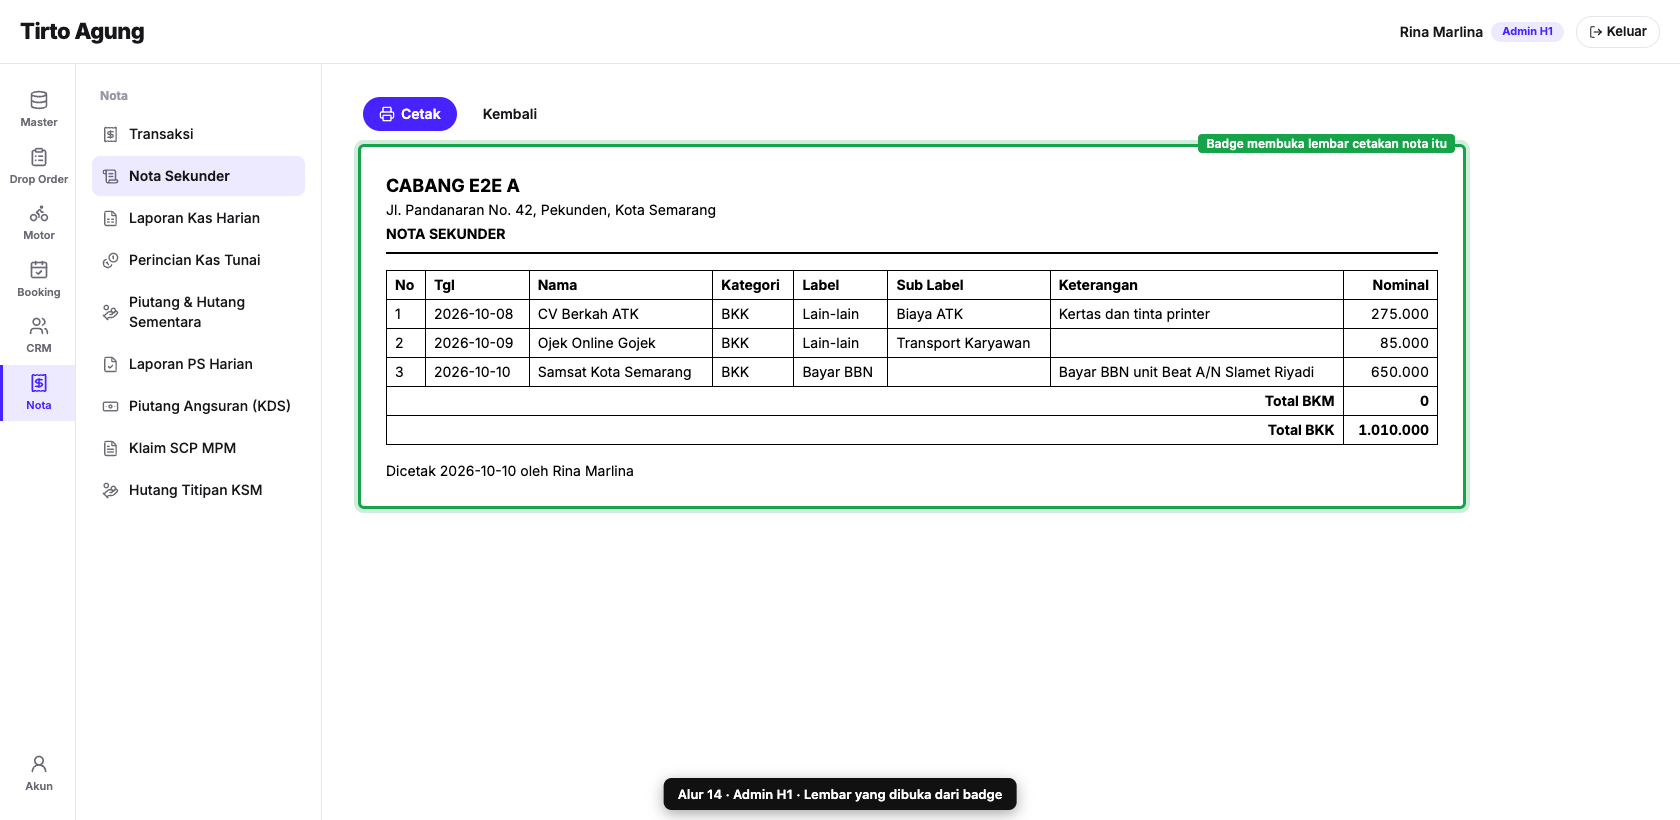
Task: Go to the Motor section icon
Action: [x=39, y=213]
